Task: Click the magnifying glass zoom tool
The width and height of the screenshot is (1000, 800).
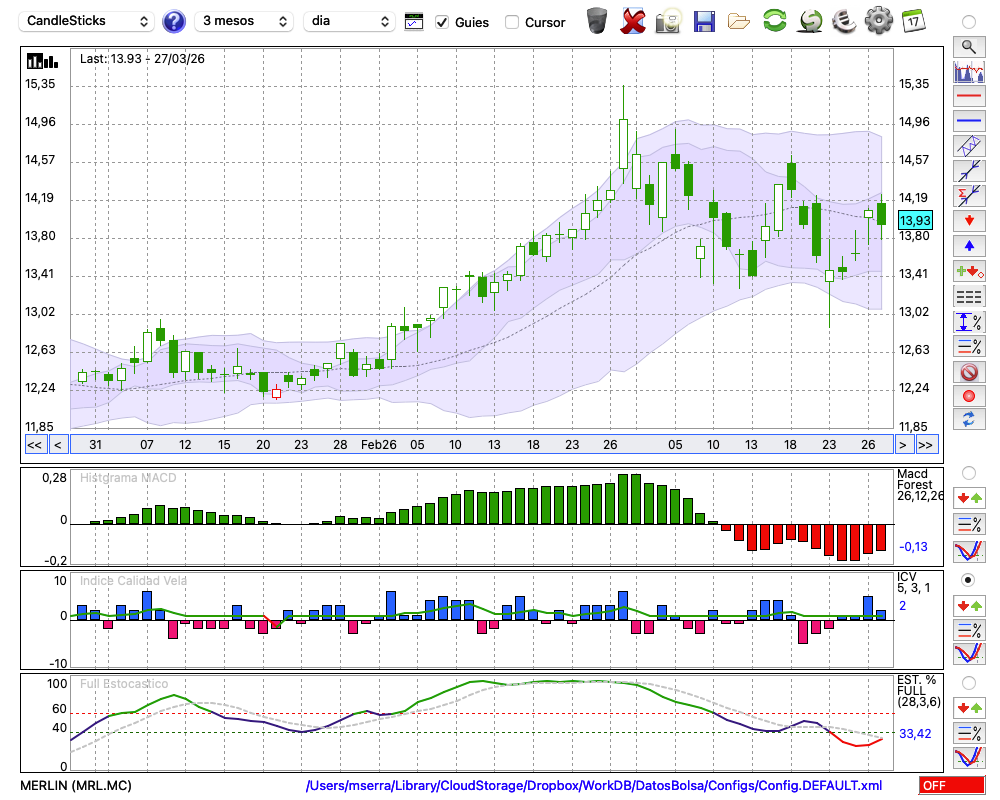Action: [x=968, y=46]
